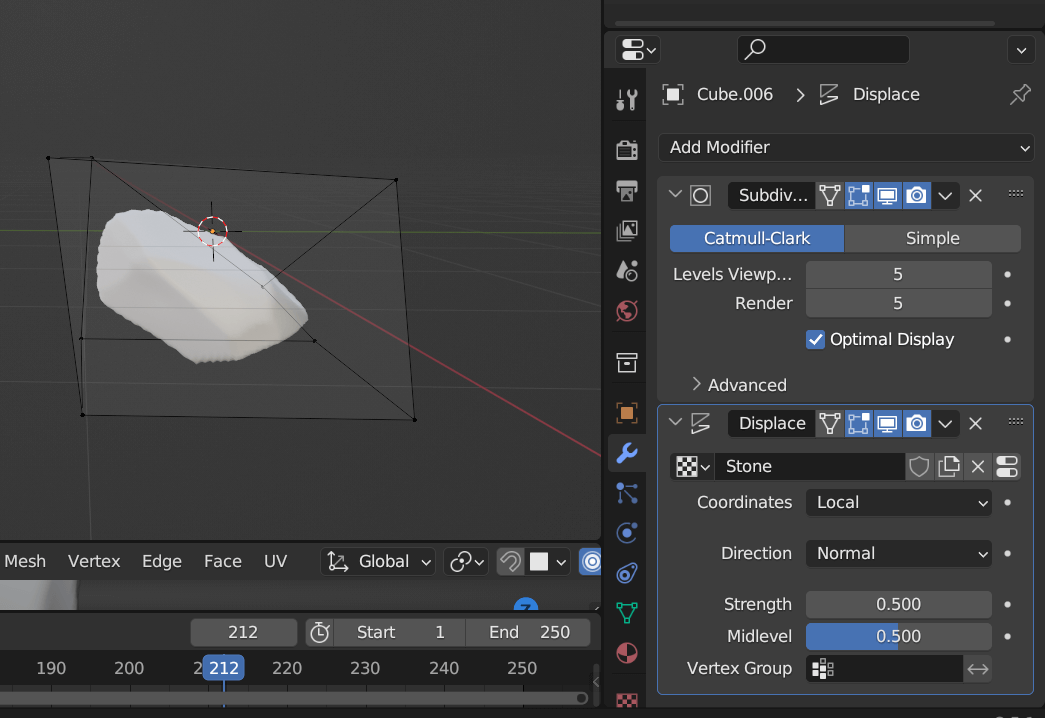
Task: Click the Levels Viewport value field
Action: point(898,275)
